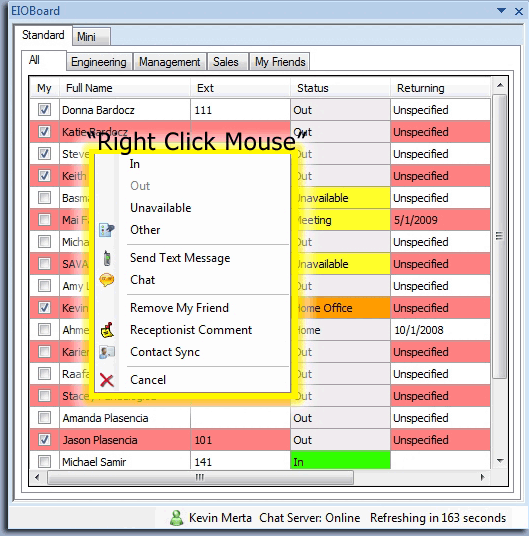The height and width of the screenshot is (536, 529).
Task: Click the red X Cancel icon
Action: (x=107, y=380)
